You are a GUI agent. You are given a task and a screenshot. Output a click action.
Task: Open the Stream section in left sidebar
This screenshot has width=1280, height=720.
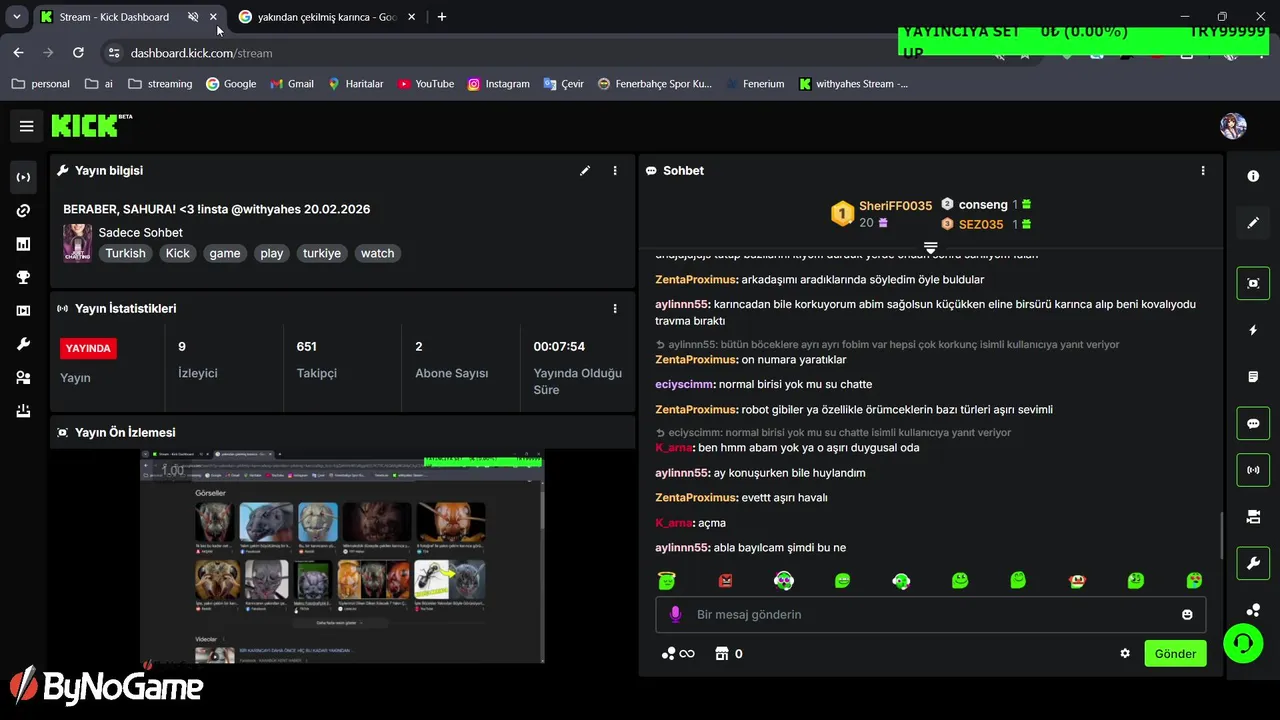click(23, 177)
